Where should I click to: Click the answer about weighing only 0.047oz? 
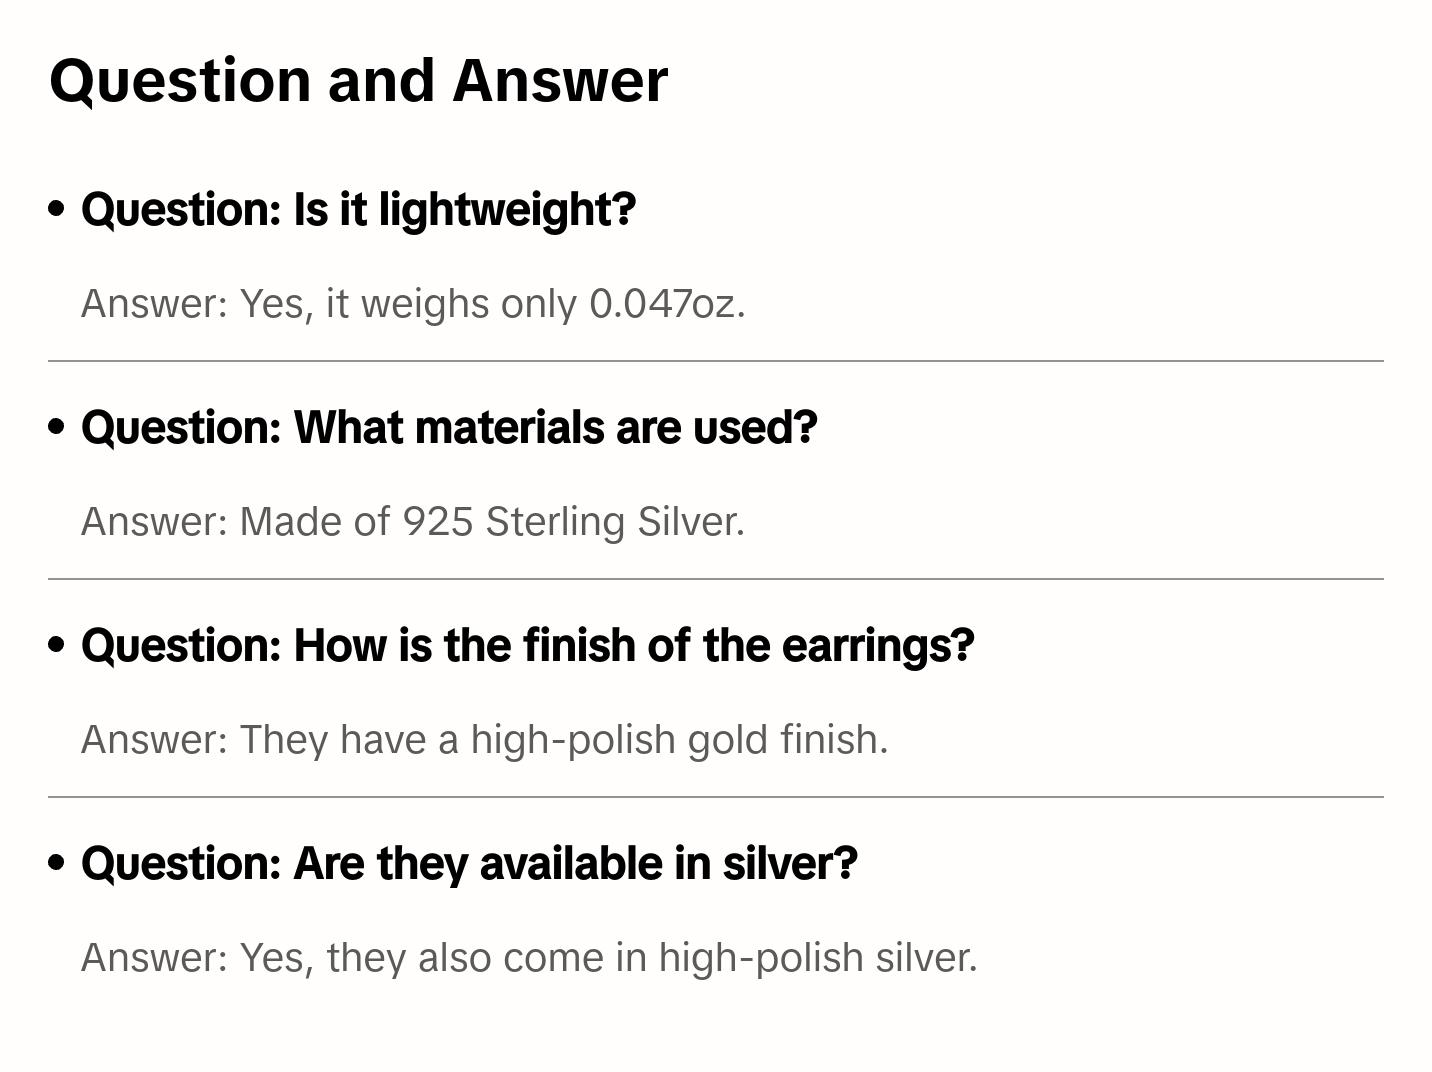[413, 303]
